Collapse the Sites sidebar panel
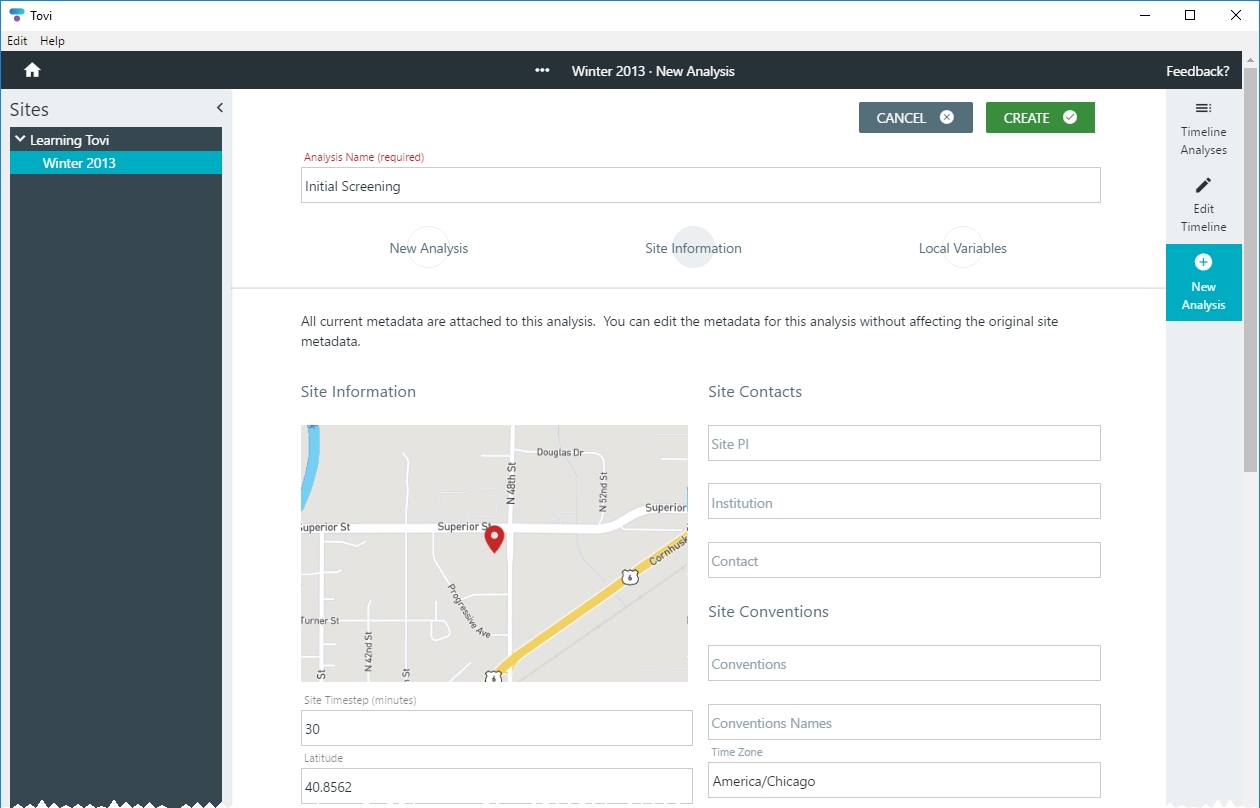Screen dimensions: 1260x808 pos(219,108)
